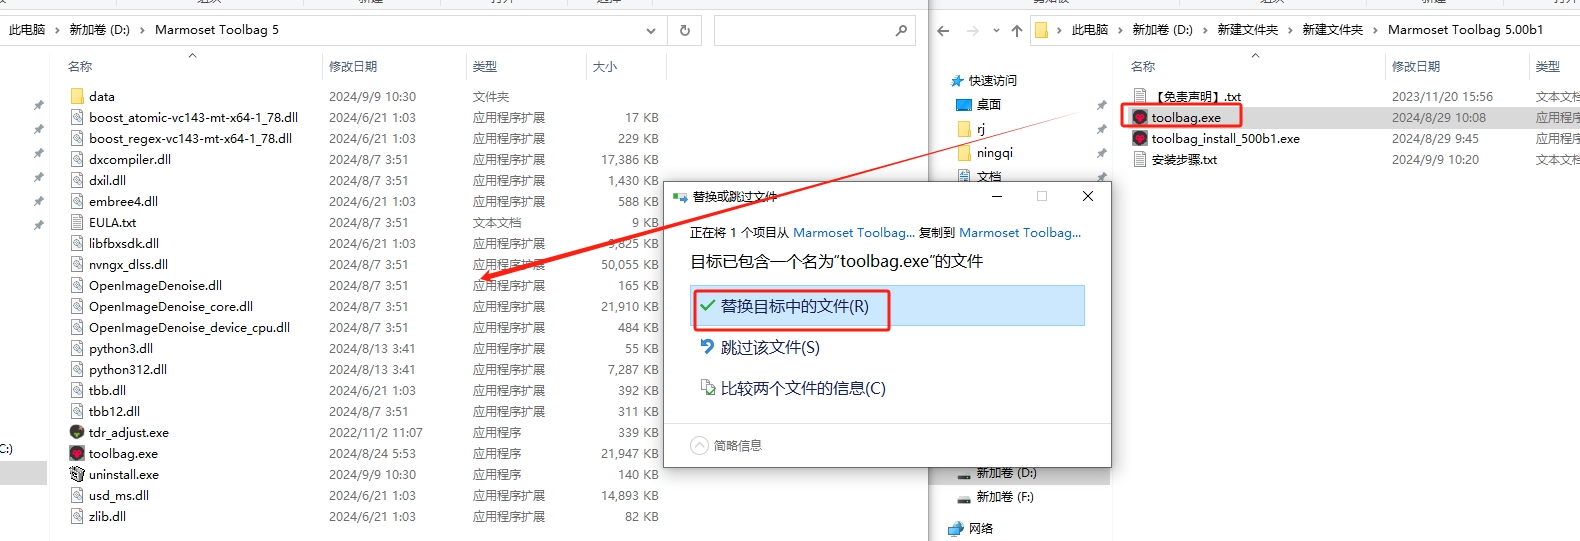Select python312.dll file
The height and width of the screenshot is (541, 1580).
128,369
